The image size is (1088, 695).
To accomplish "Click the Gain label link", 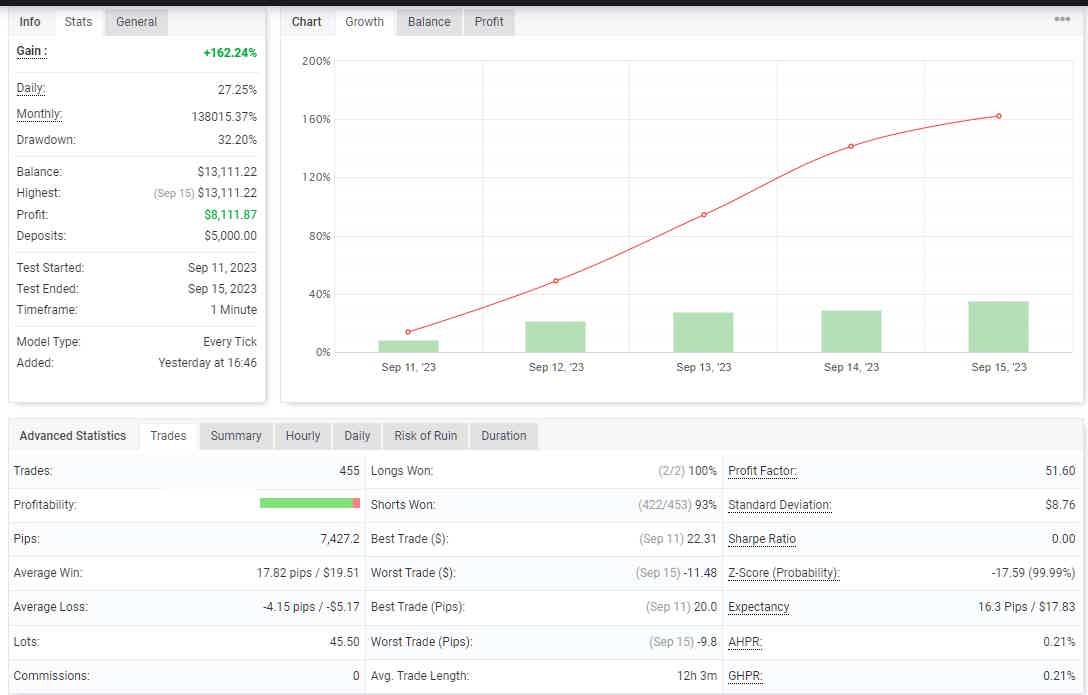I will [31, 51].
